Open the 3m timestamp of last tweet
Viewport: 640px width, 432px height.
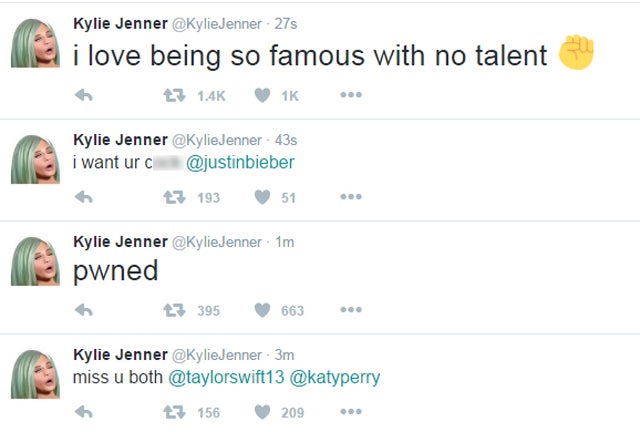(x=285, y=355)
